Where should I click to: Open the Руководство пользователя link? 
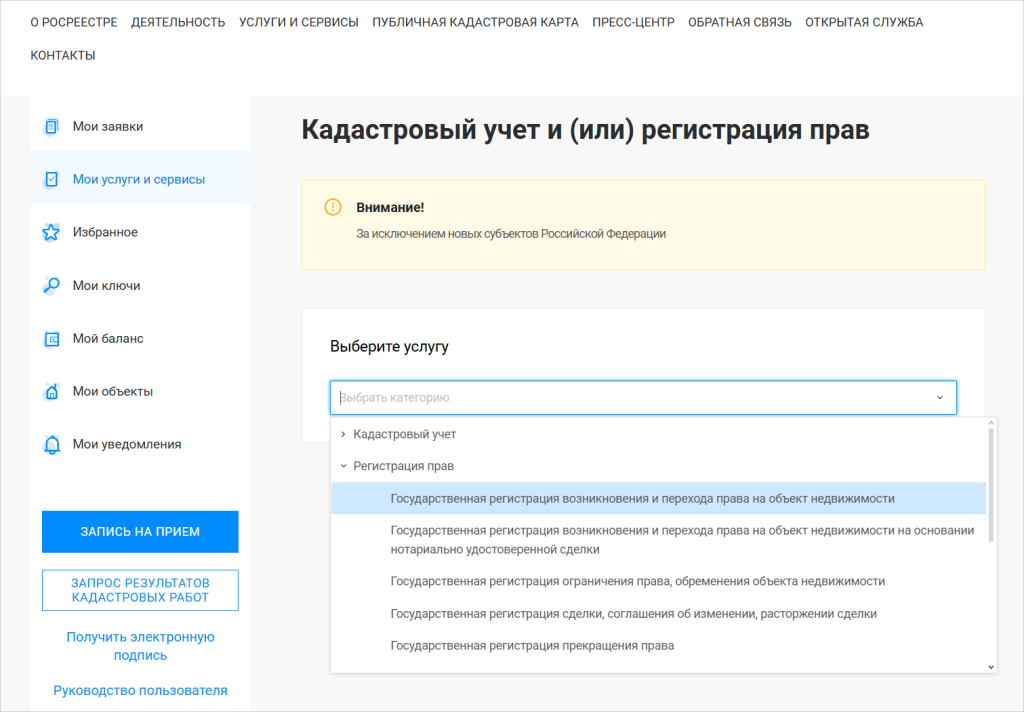(140, 690)
